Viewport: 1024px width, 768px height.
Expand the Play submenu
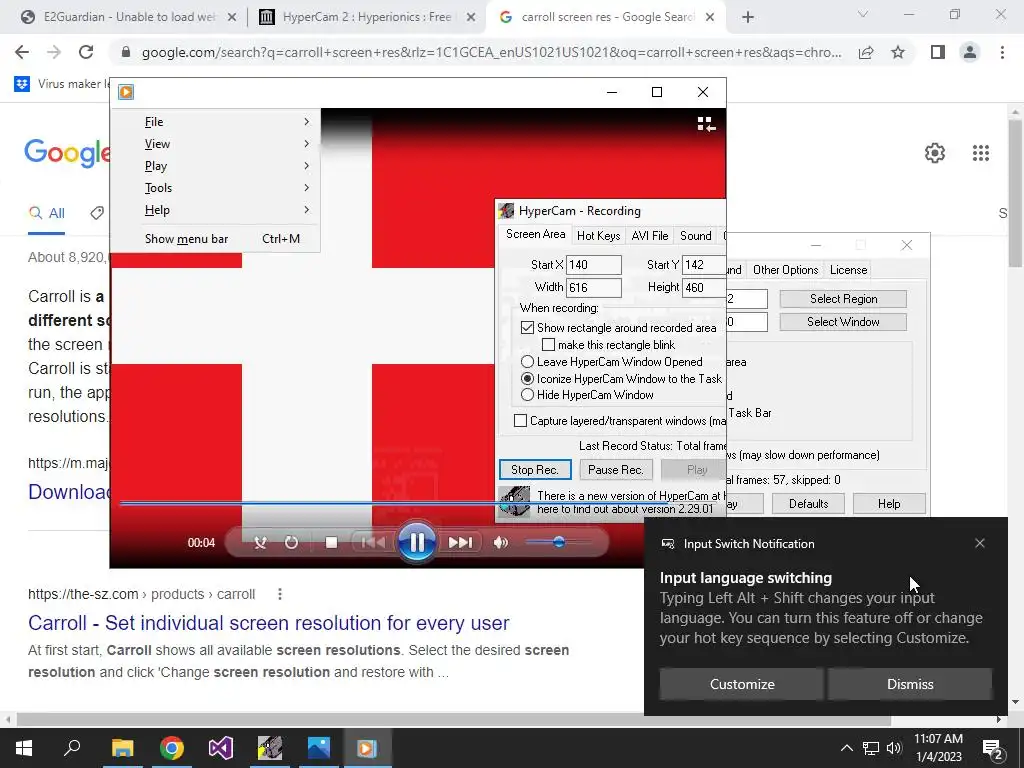tap(216, 166)
